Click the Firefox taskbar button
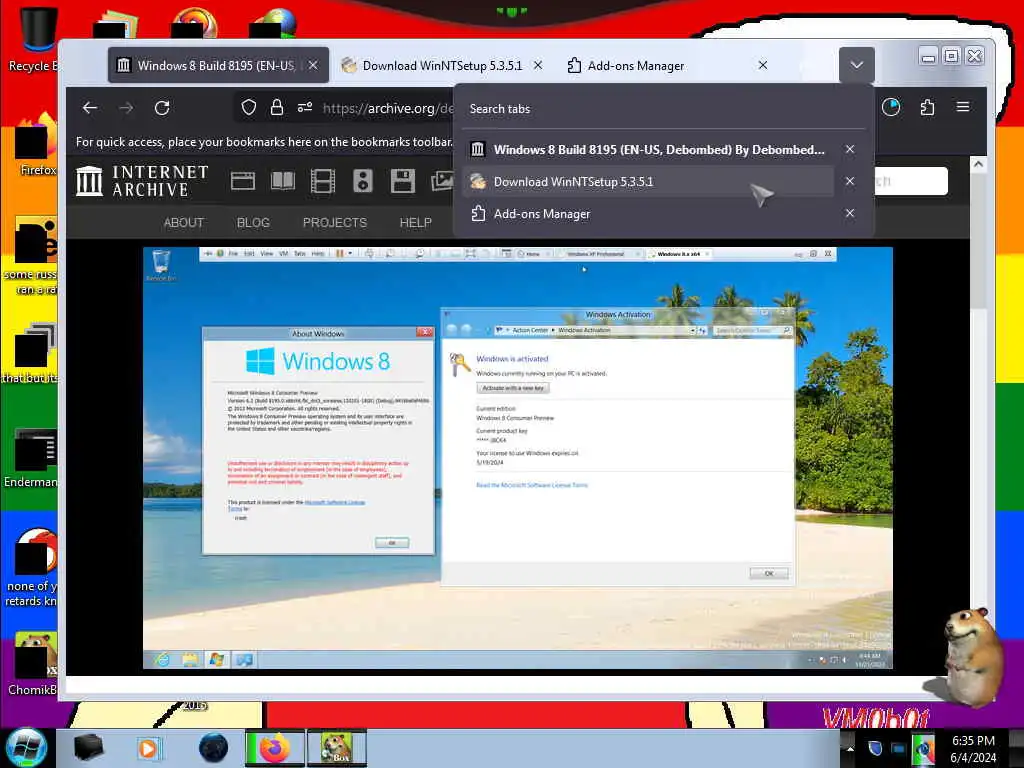The width and height of the screenshot is (1024, 768). [274, 748]
